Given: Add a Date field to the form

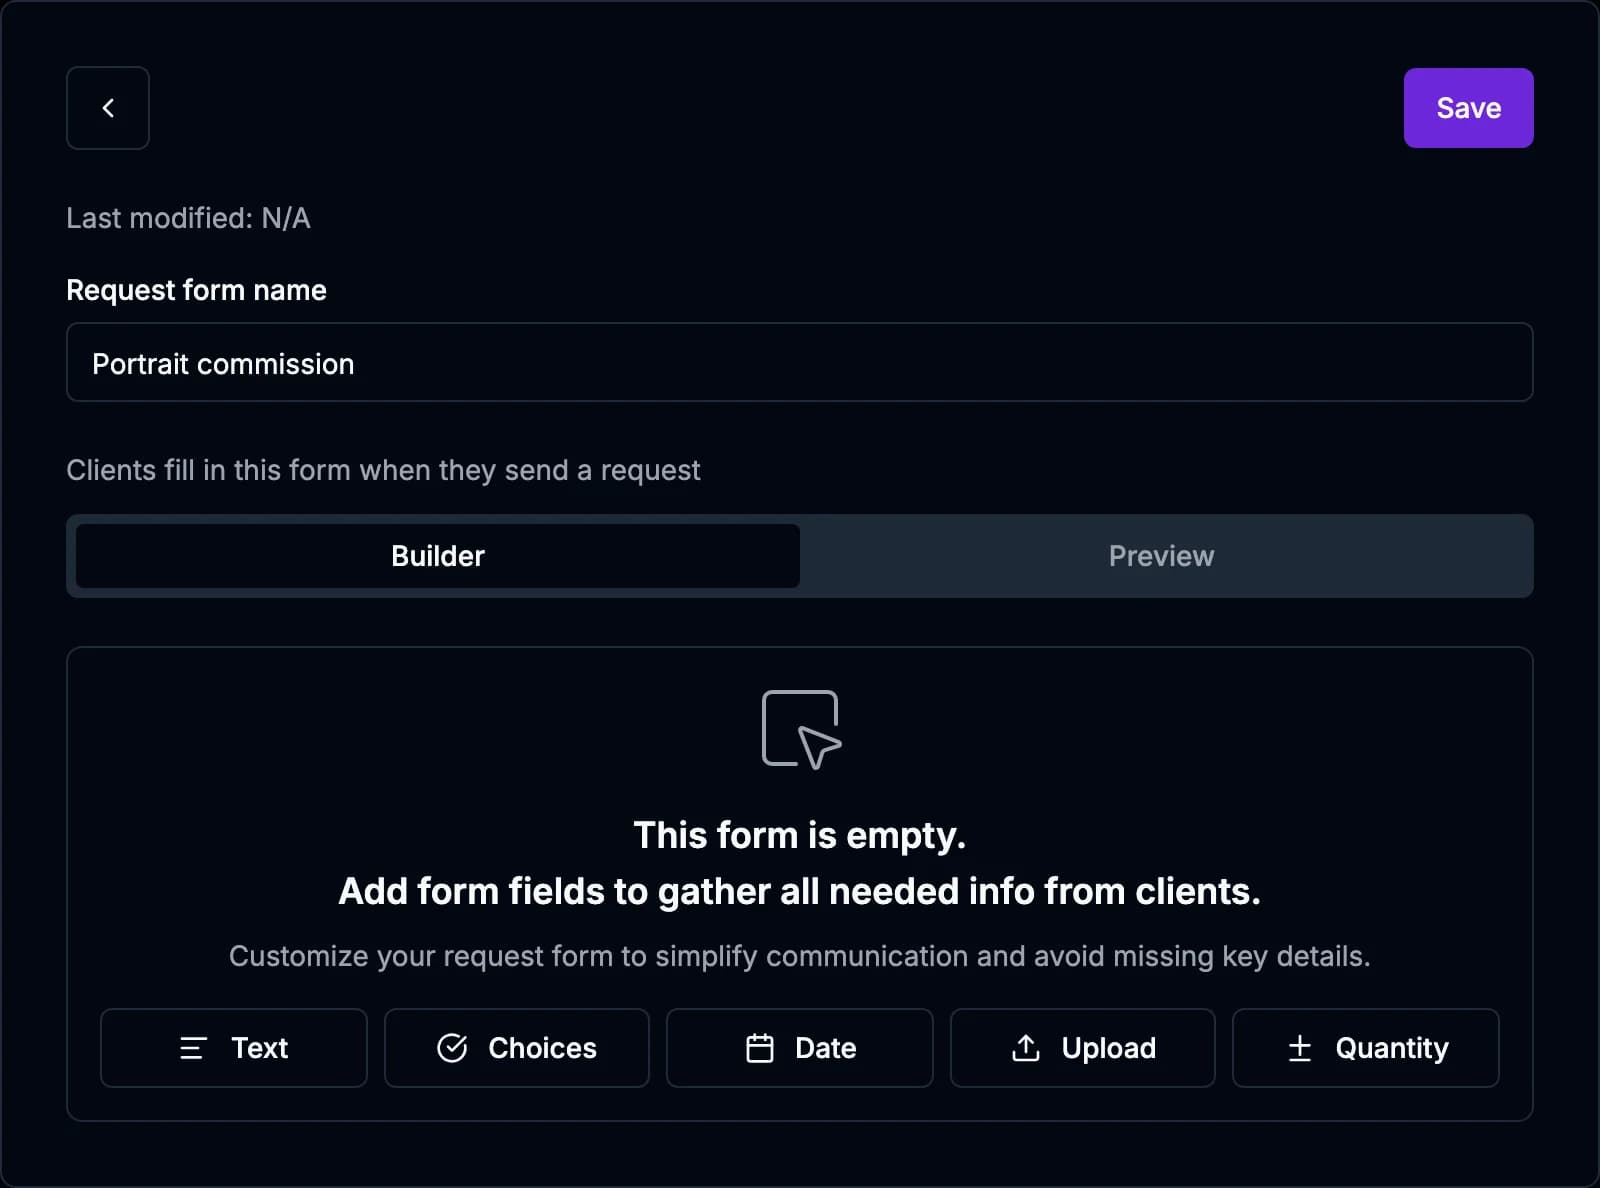Looking at the screenshot, I should (800, 1048).
